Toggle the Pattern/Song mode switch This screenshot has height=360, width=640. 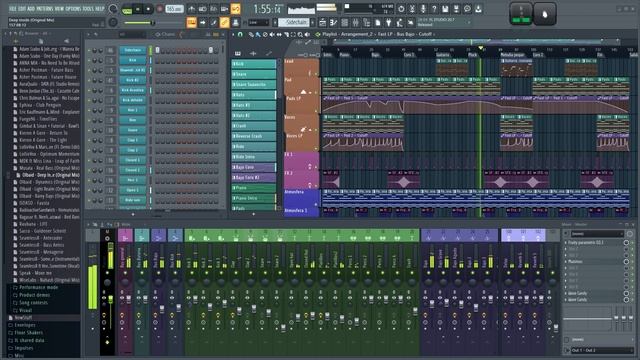[x=127, y=10]
